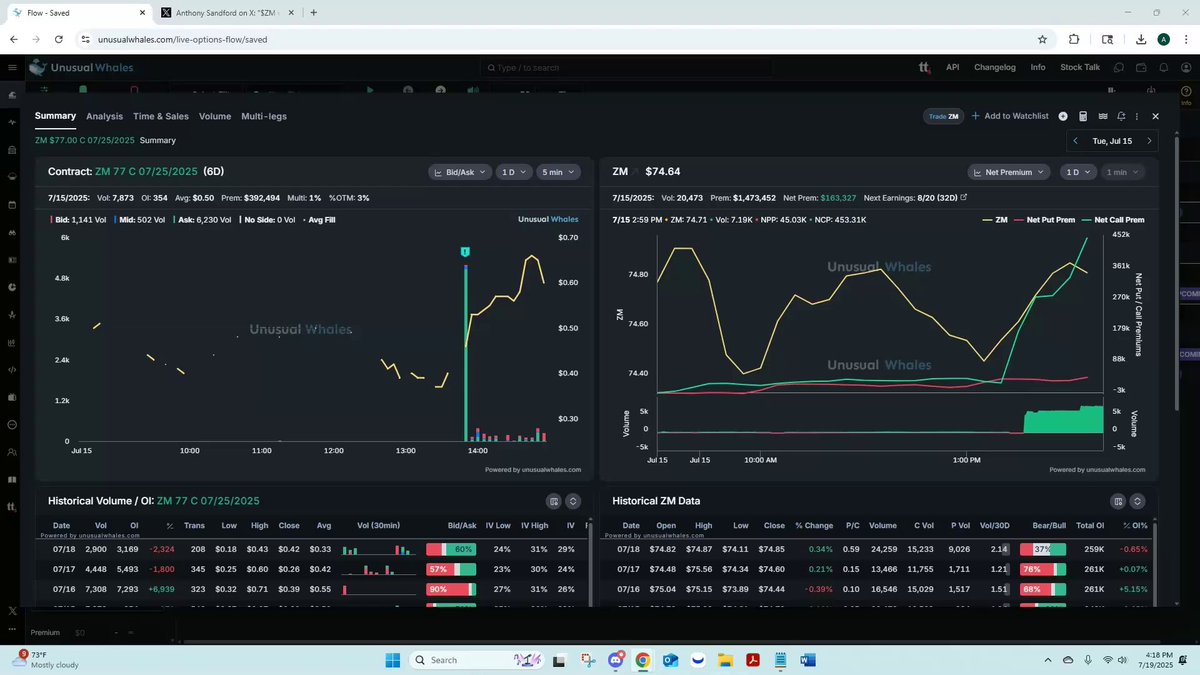Open the Net Premium dropdown
This screenshot has width=1200, height=675.
(x=1008, y=172)
